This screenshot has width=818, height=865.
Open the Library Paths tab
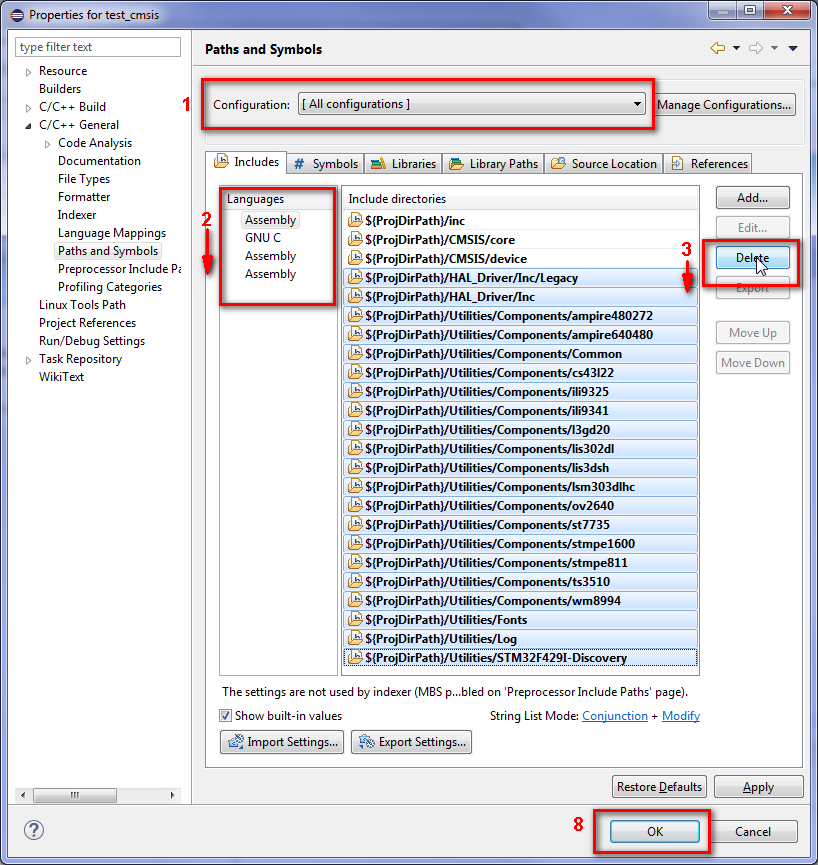coord(493,164)
